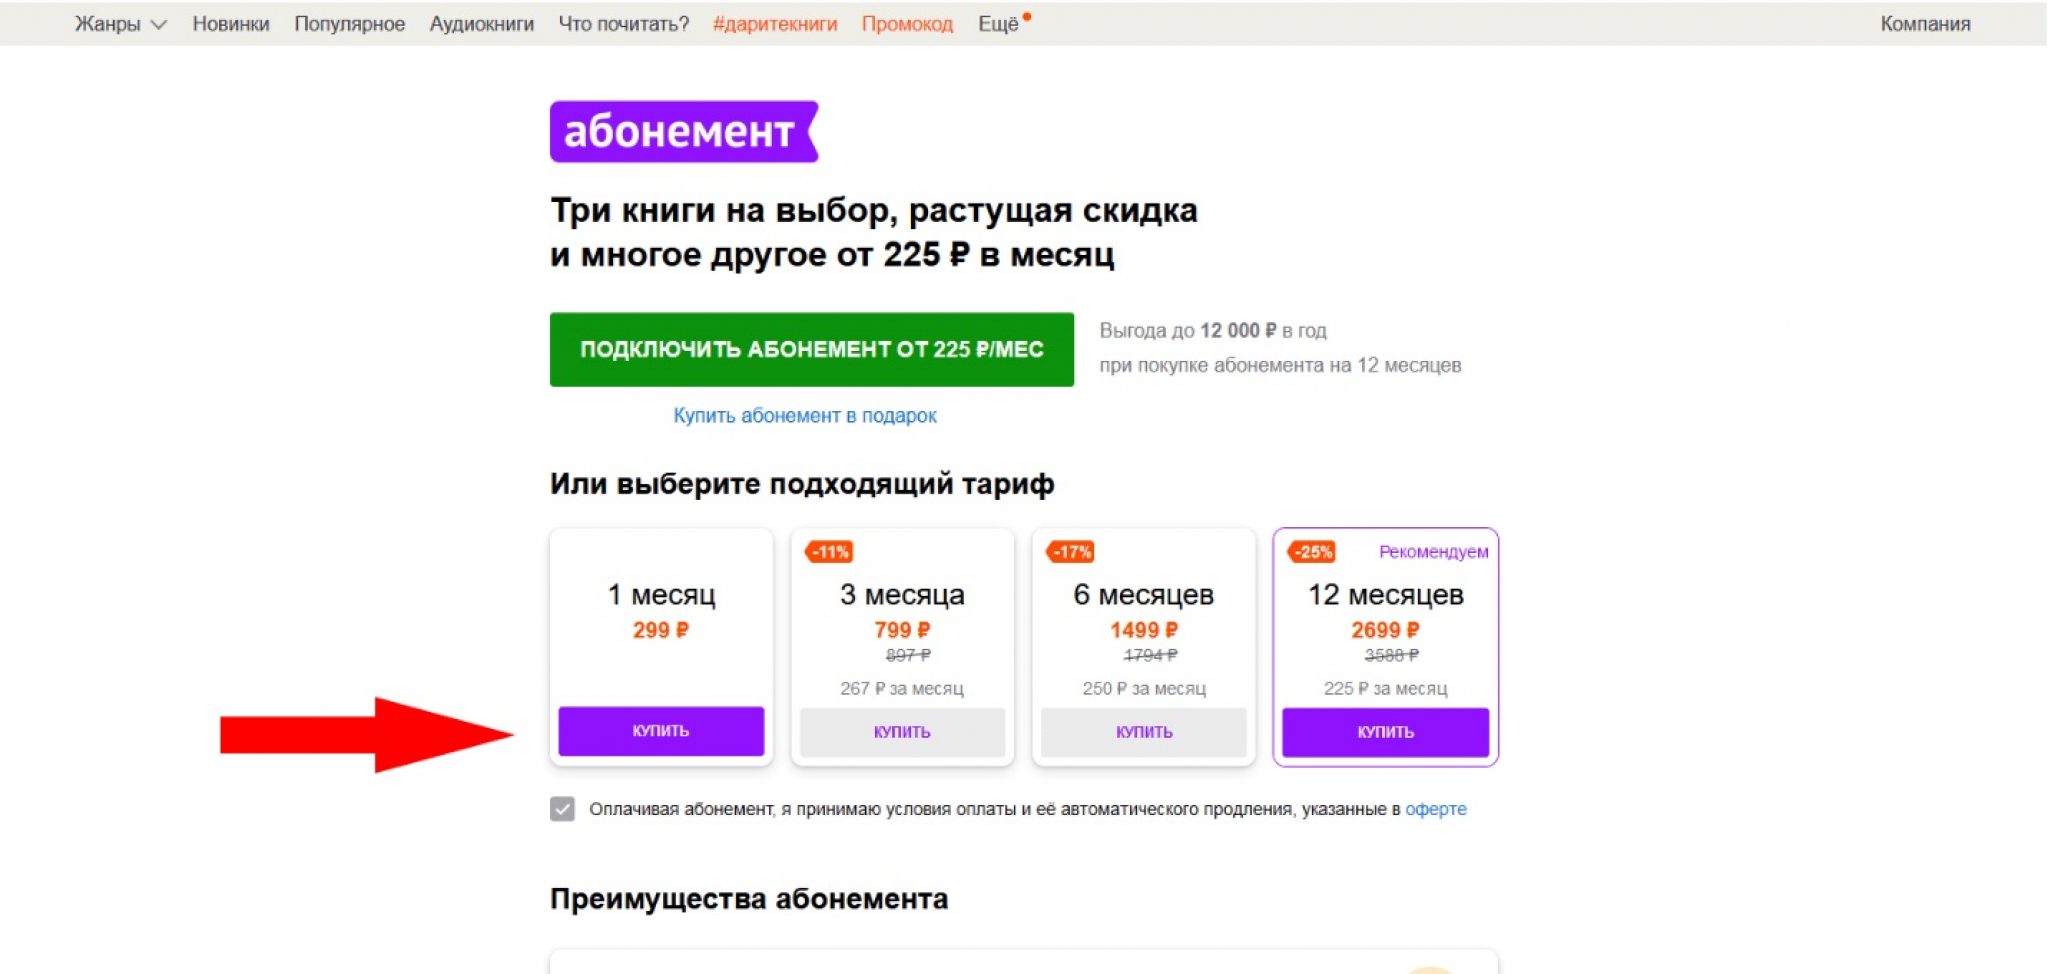Image resolution: width=2048 pixels, height=974 pixels.
Task: Click the 799 ₽ price
Action: click(x=902, y=630)
